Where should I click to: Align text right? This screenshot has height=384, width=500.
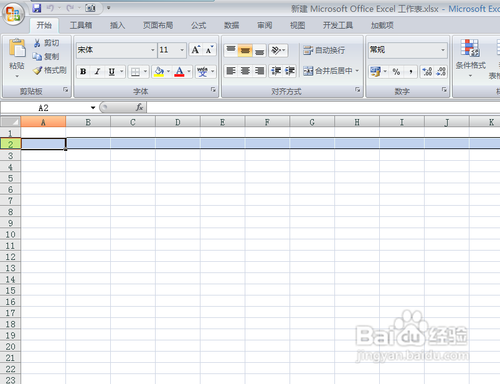point(259,71)
